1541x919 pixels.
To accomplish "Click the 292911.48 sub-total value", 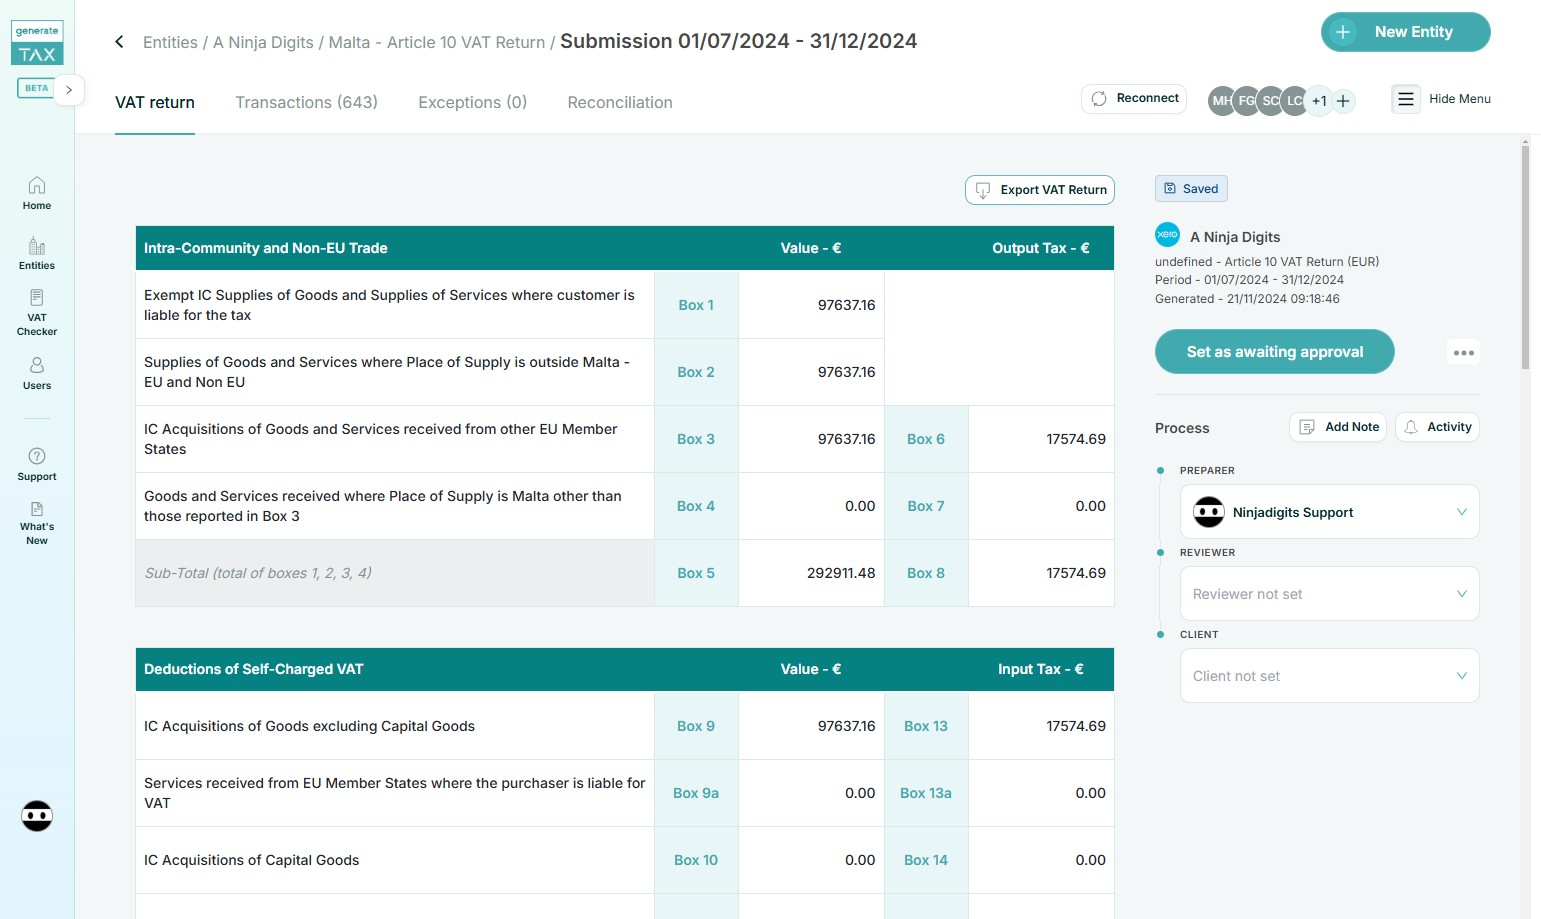I will (x=841, y=573).
